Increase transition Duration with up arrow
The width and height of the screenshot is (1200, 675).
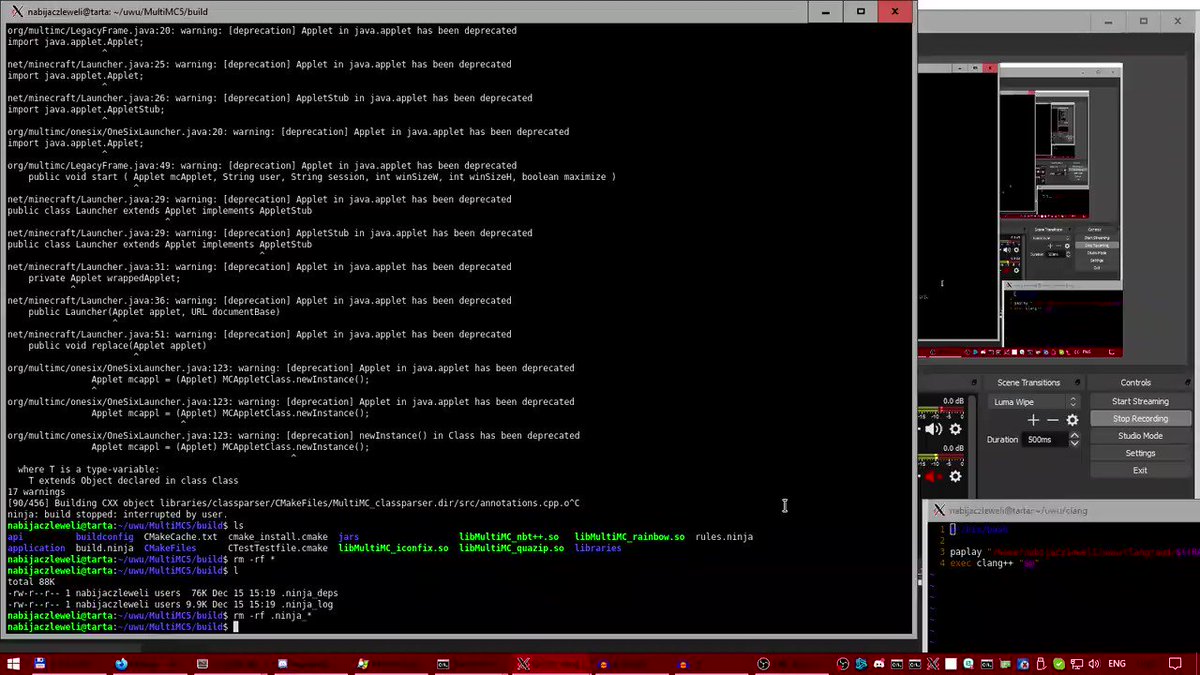point(1074,435)
